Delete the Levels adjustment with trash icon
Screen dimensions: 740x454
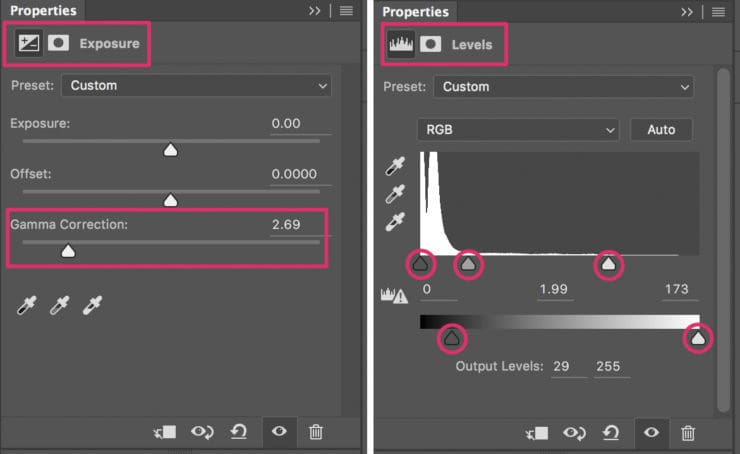click(x=688, y=432)
